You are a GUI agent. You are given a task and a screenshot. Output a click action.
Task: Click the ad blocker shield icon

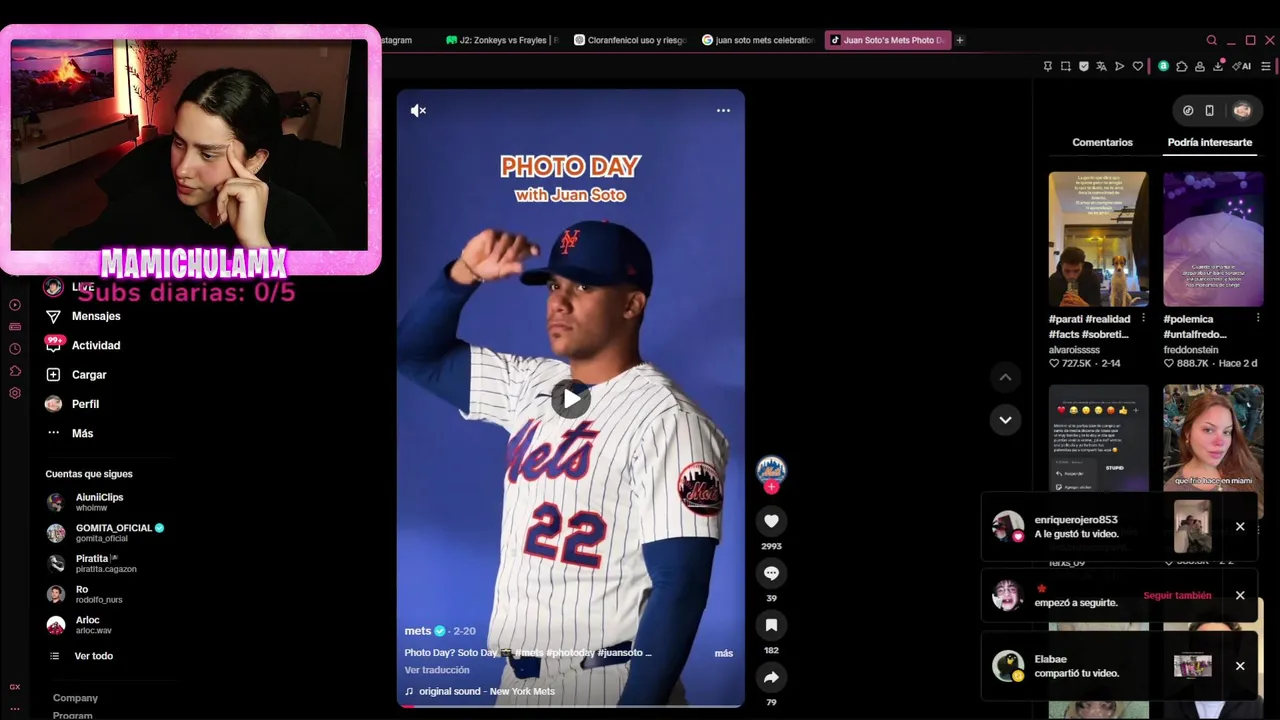point(1083,66)
